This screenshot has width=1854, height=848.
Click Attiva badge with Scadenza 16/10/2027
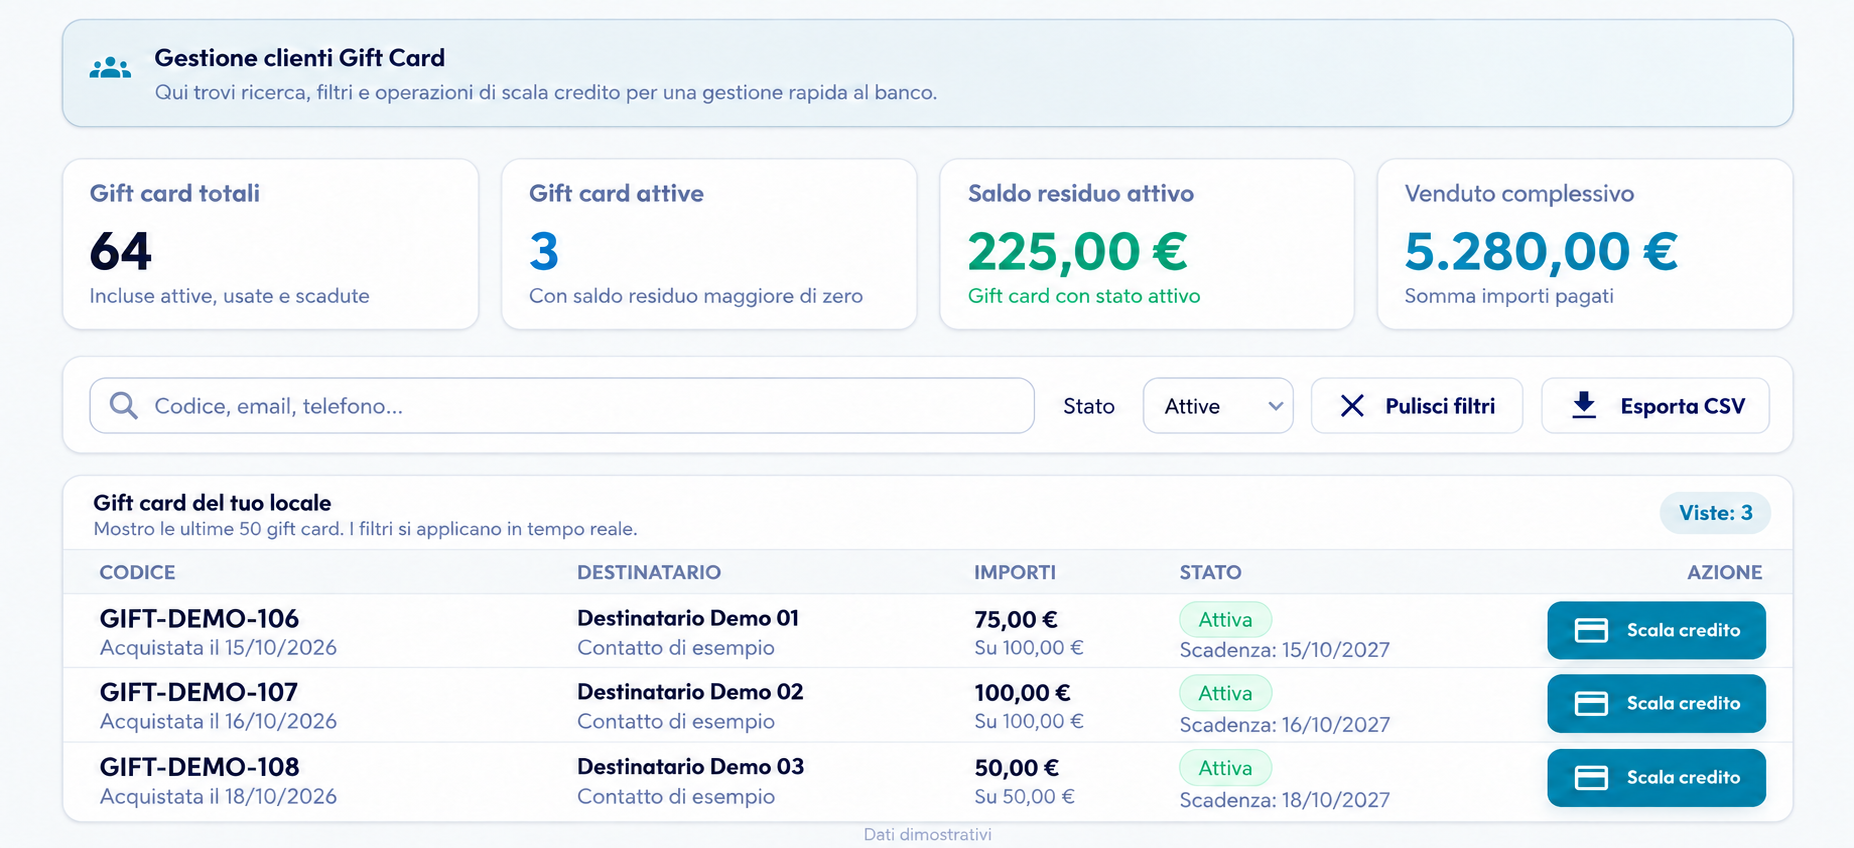[1225, 693]
